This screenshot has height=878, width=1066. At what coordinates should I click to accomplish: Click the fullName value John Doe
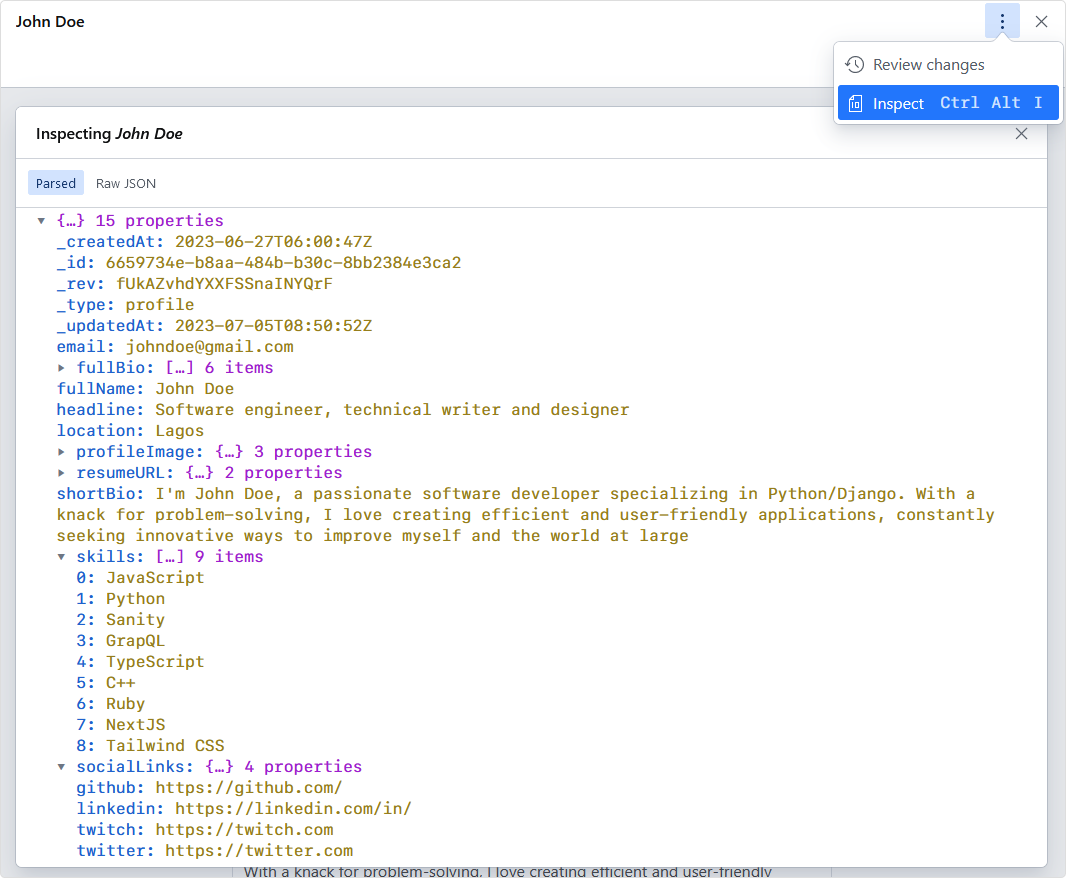coord(194,389)
